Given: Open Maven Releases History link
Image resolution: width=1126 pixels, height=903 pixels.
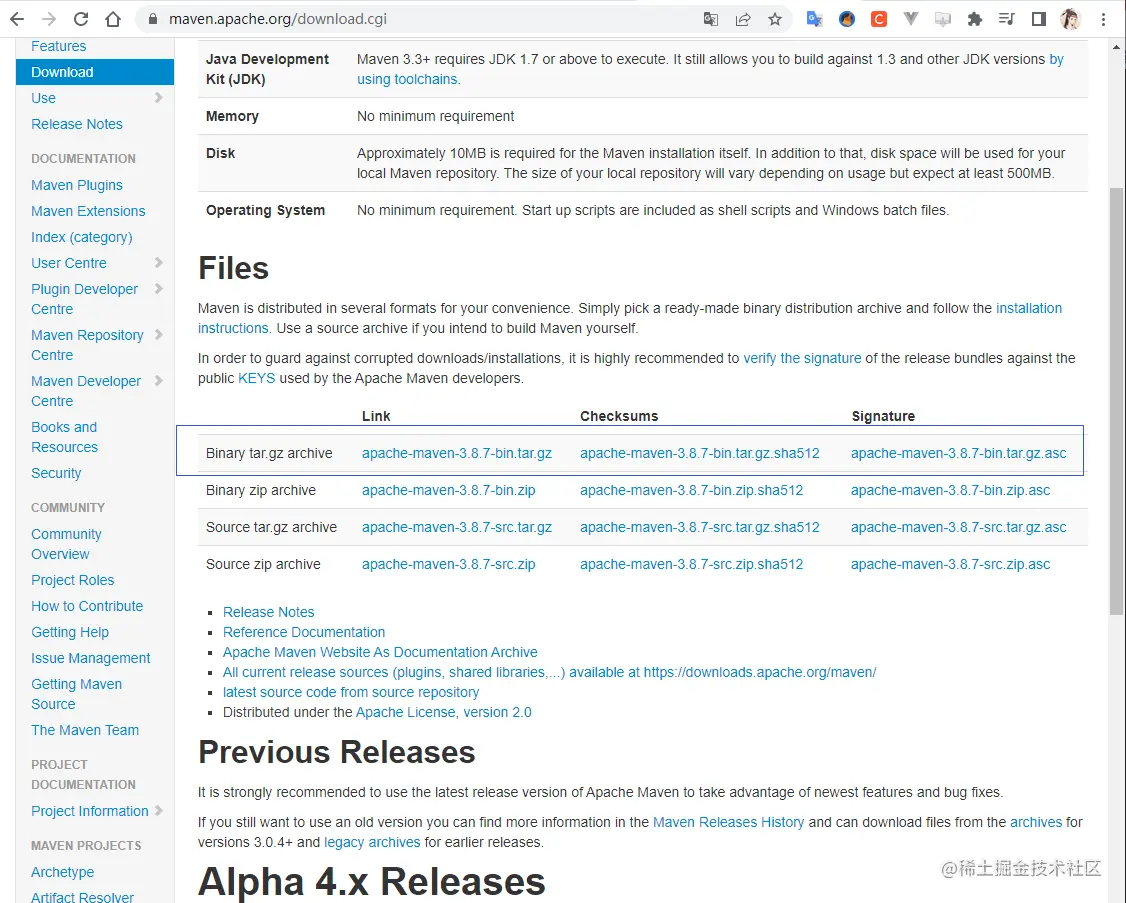Looking at the screenshot, I should [728, 822].
